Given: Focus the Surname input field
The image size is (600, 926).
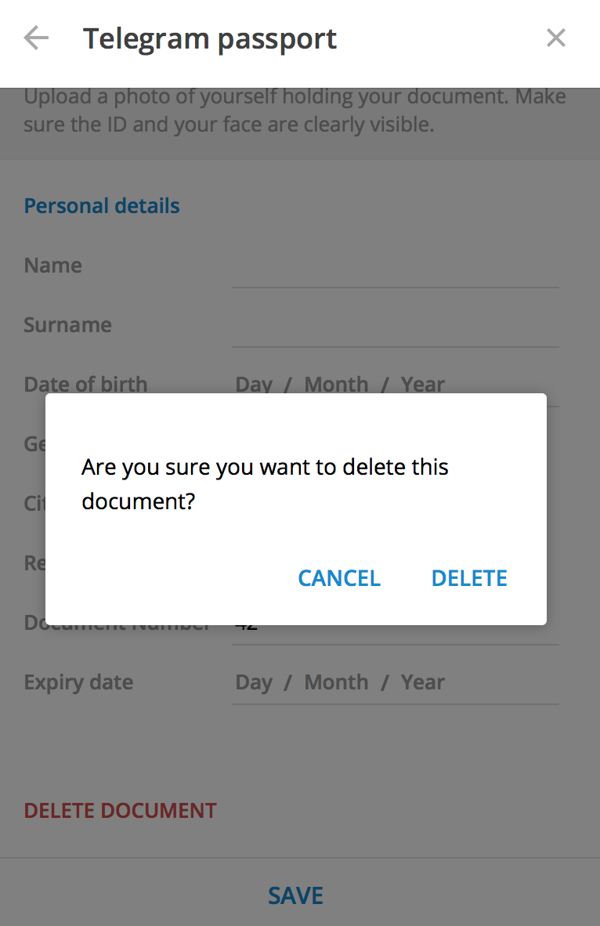Looking at the screenshot, I should tap(395, 327).
